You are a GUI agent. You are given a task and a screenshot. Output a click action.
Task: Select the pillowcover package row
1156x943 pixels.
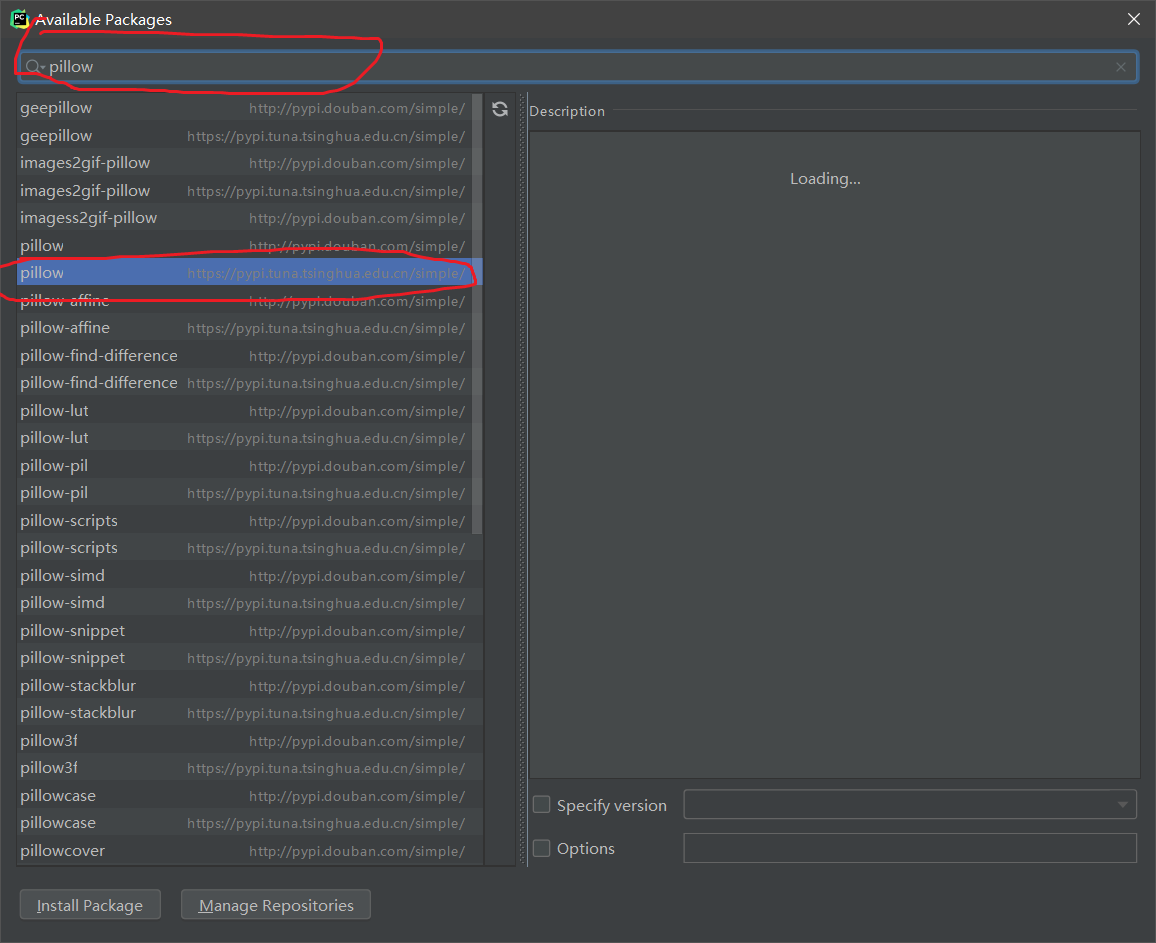(249, 850)
